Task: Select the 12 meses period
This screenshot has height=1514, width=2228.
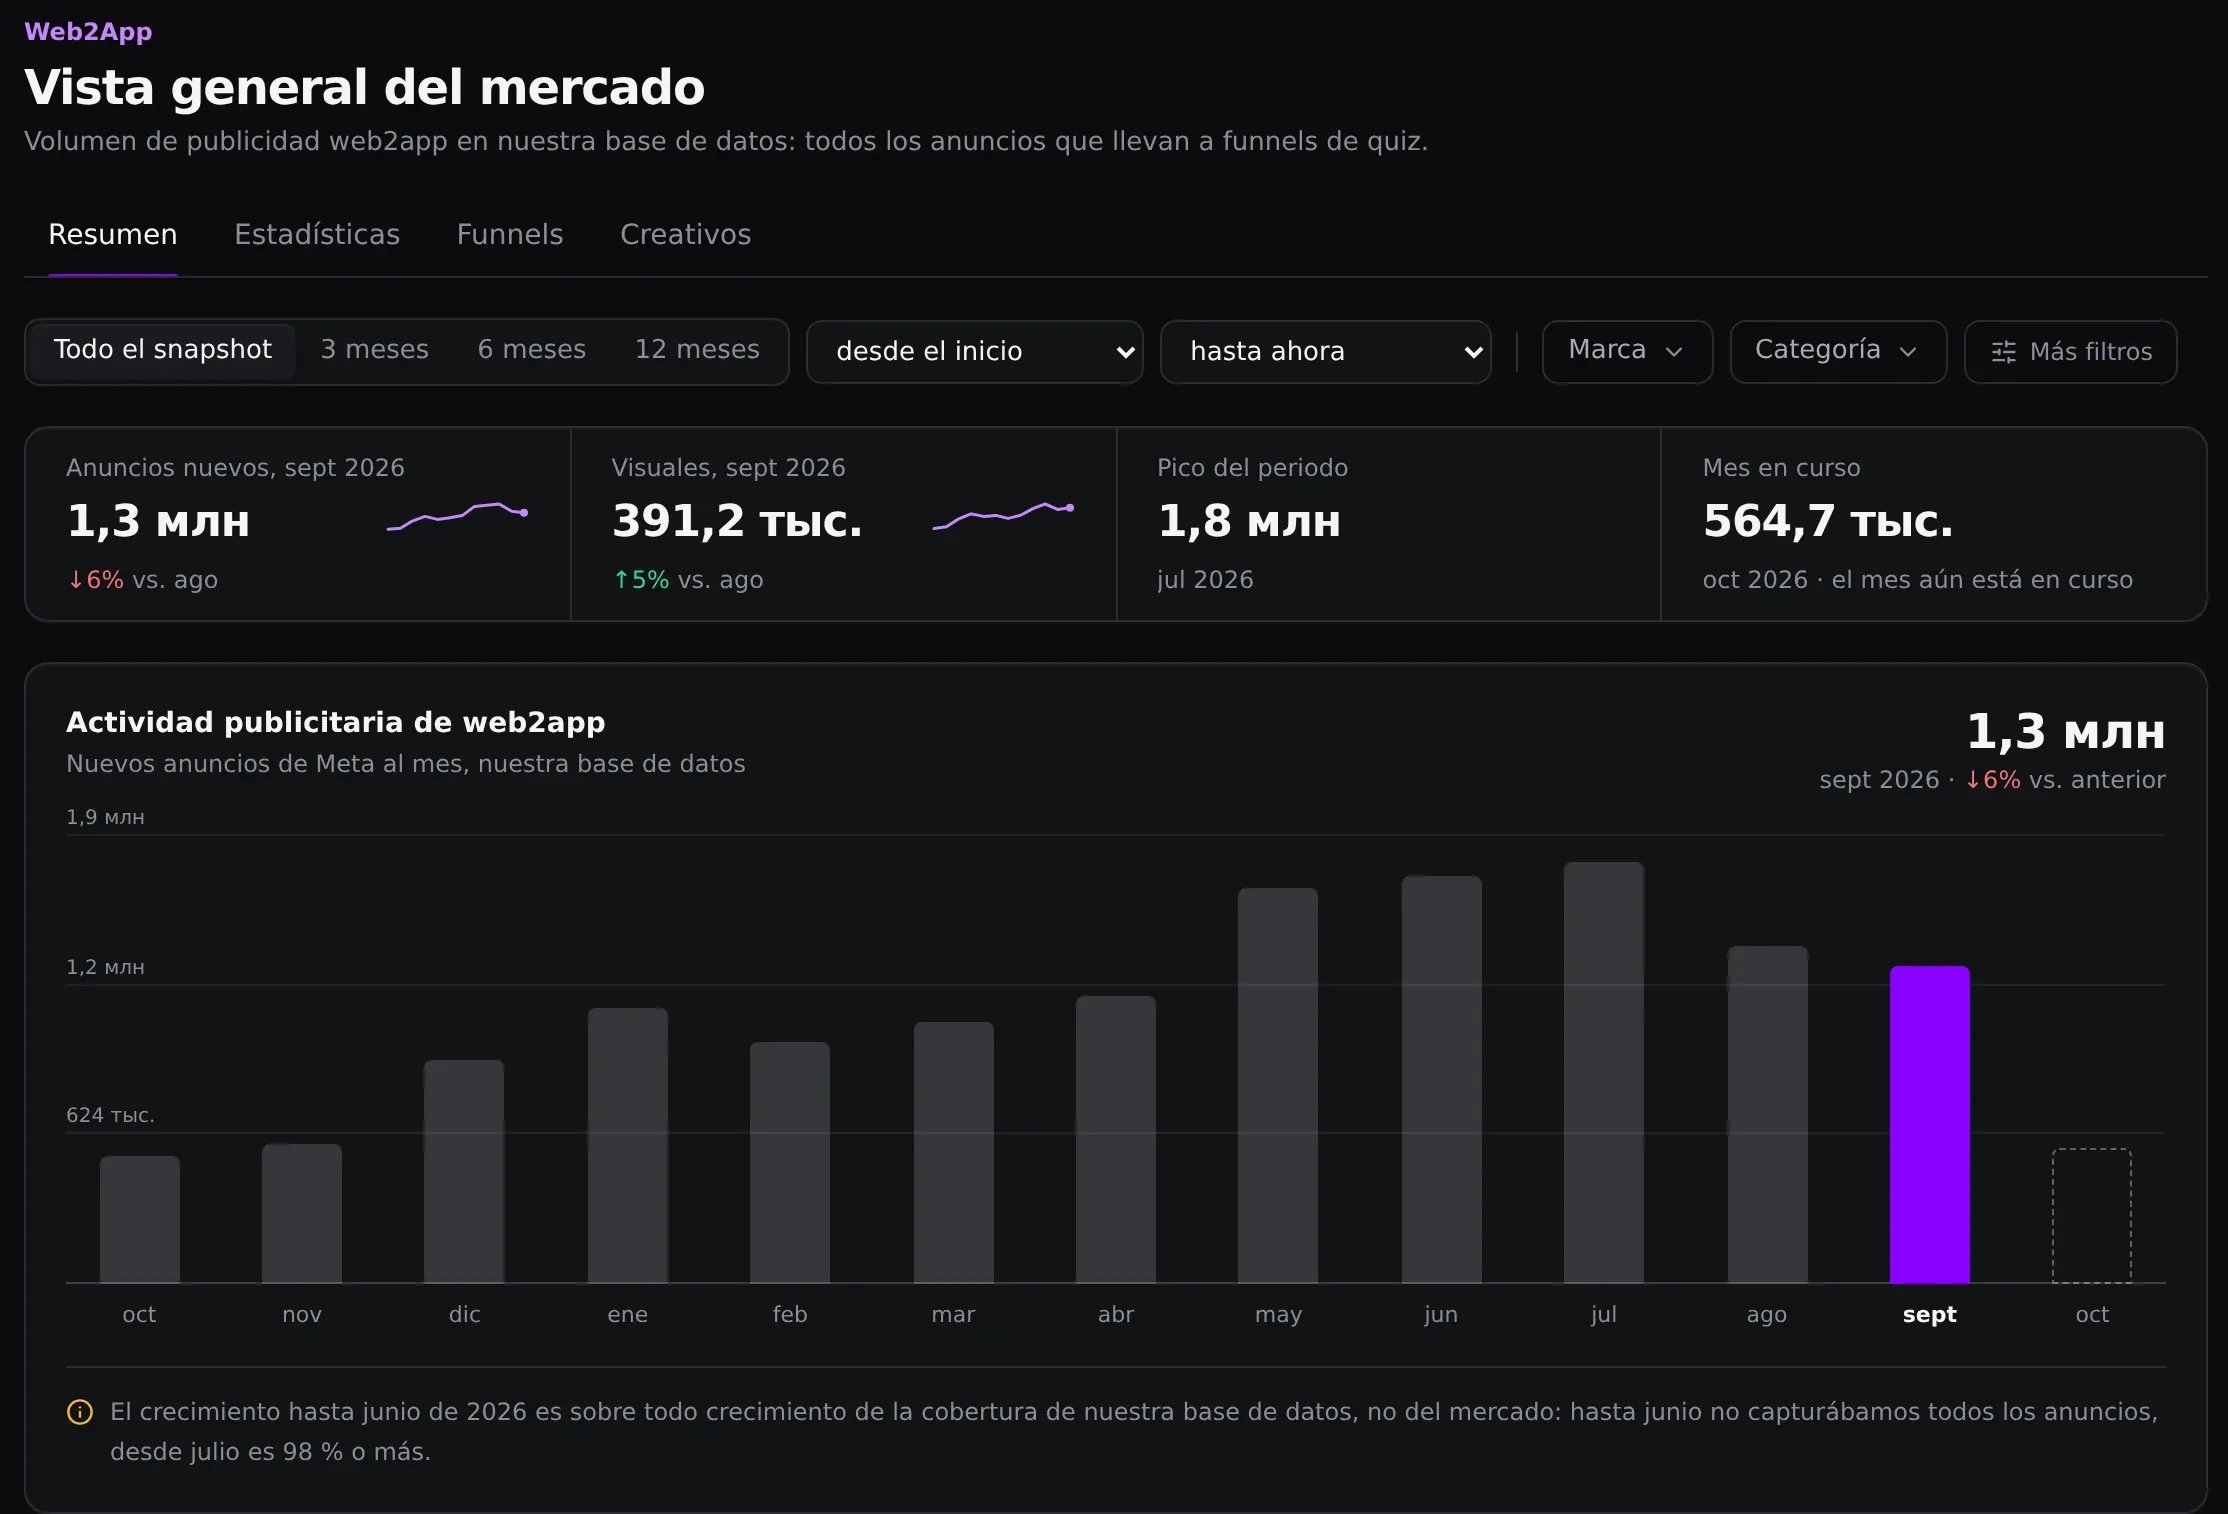Action: click(697, 350)
